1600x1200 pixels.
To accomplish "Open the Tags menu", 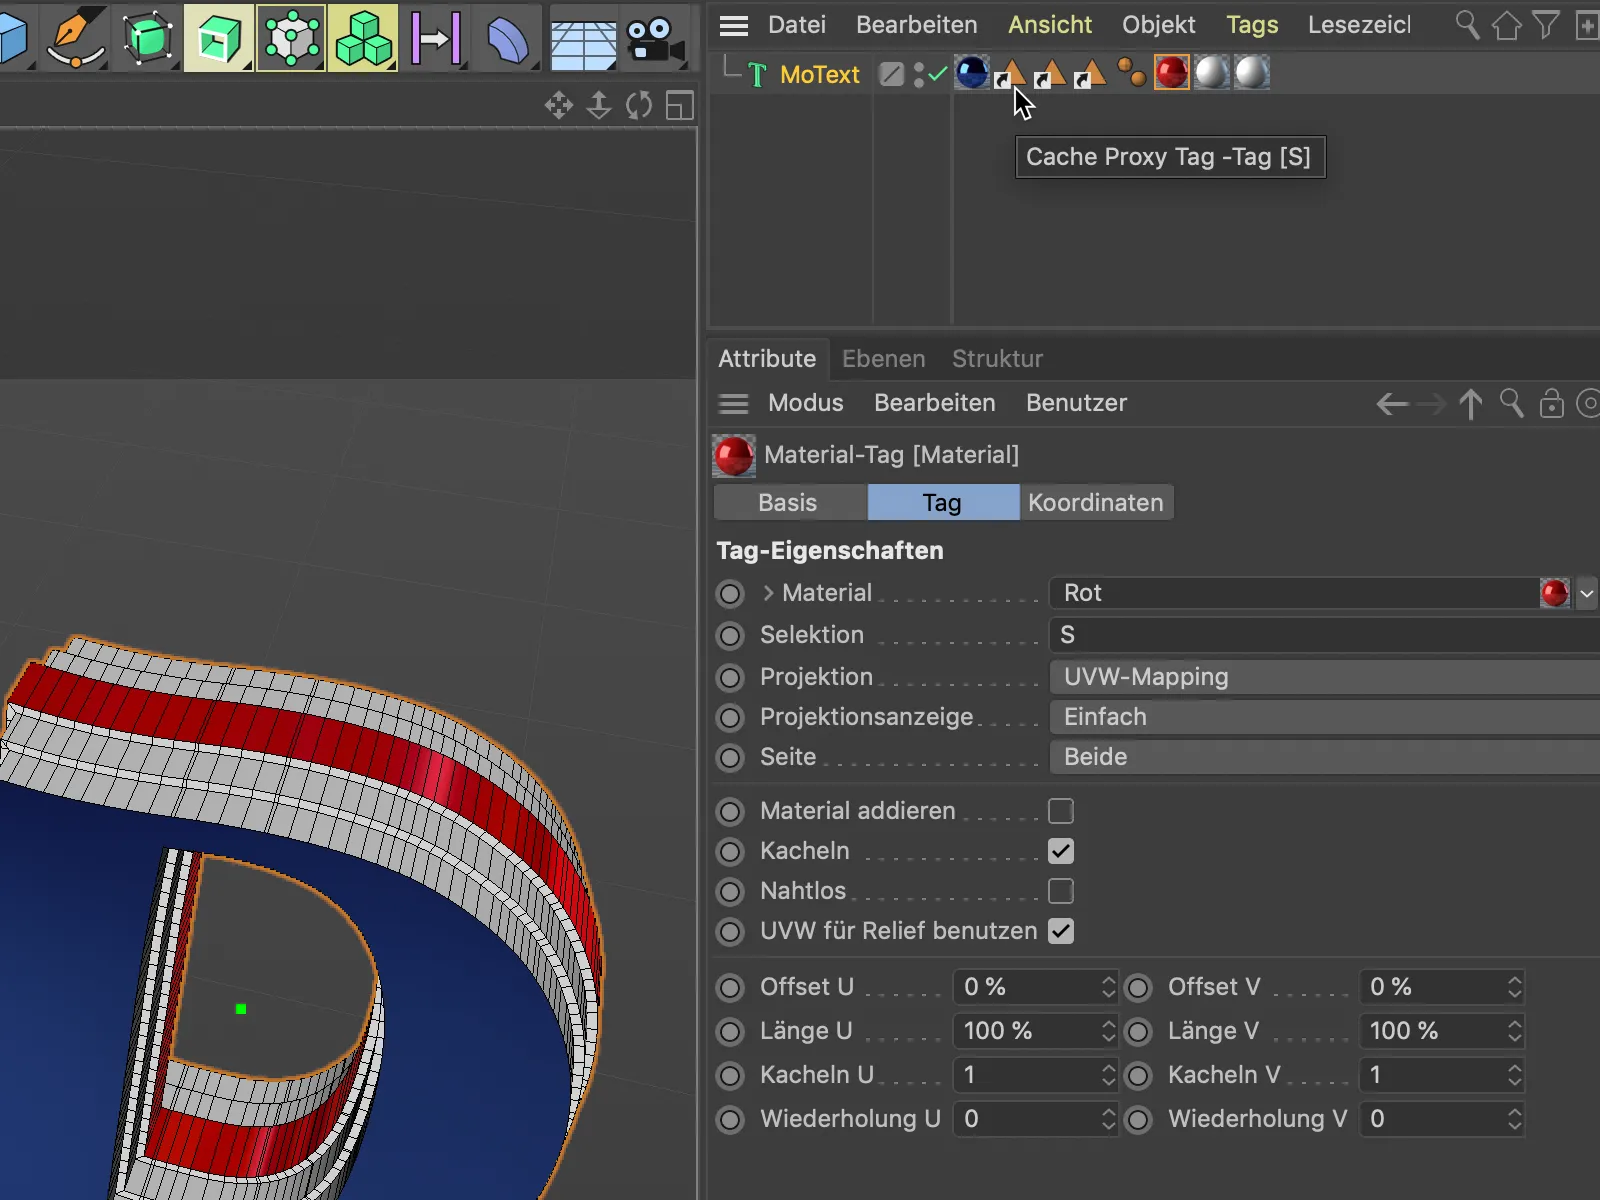I will tap(1252, 25).
